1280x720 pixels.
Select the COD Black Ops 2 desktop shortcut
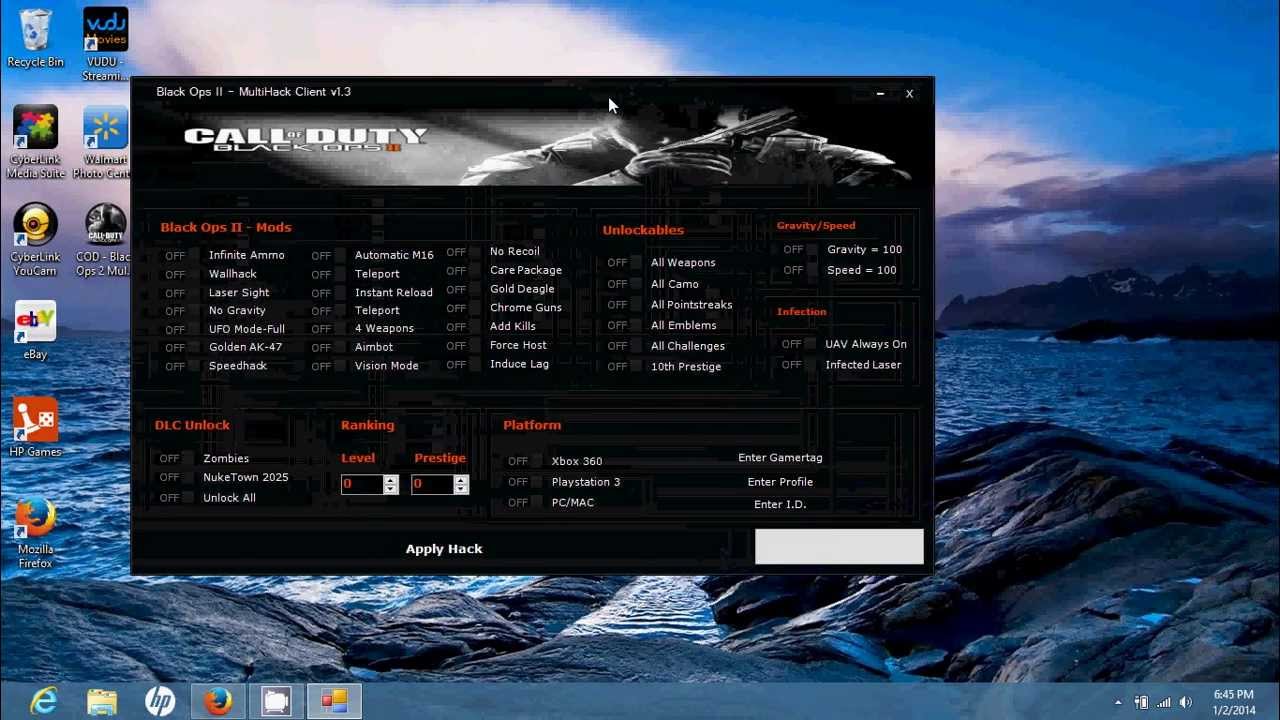105,240
